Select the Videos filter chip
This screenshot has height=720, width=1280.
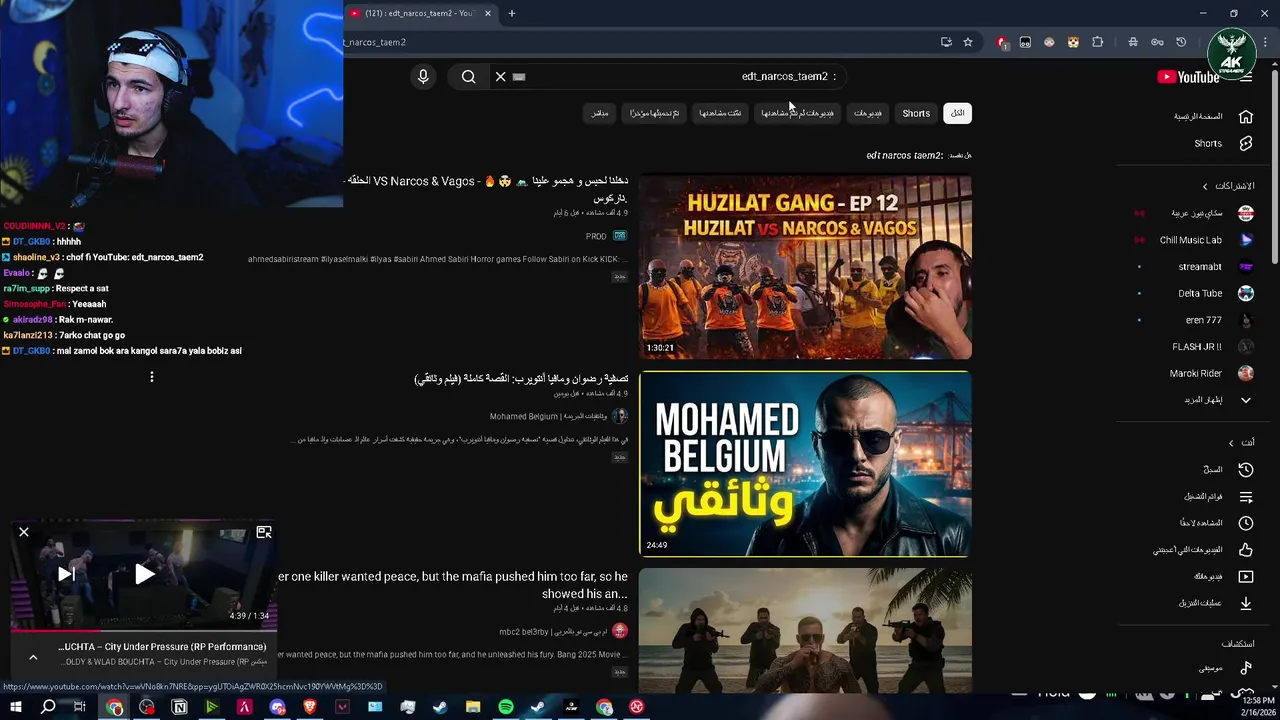(x=868, y=113)
